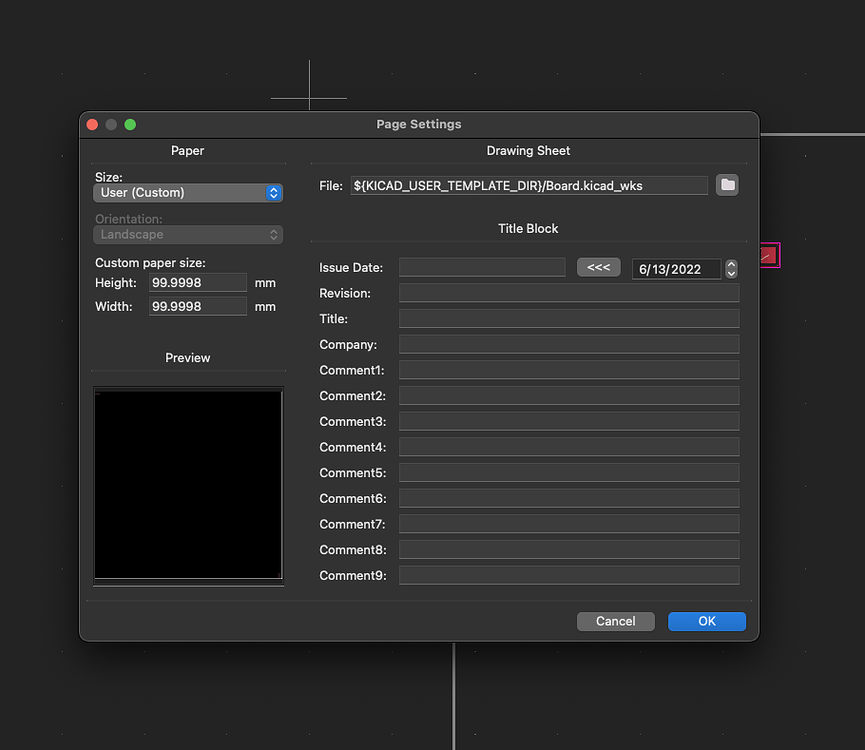Click the Comment1 text field
865x750 pixels.
click(x=568, y=369)
